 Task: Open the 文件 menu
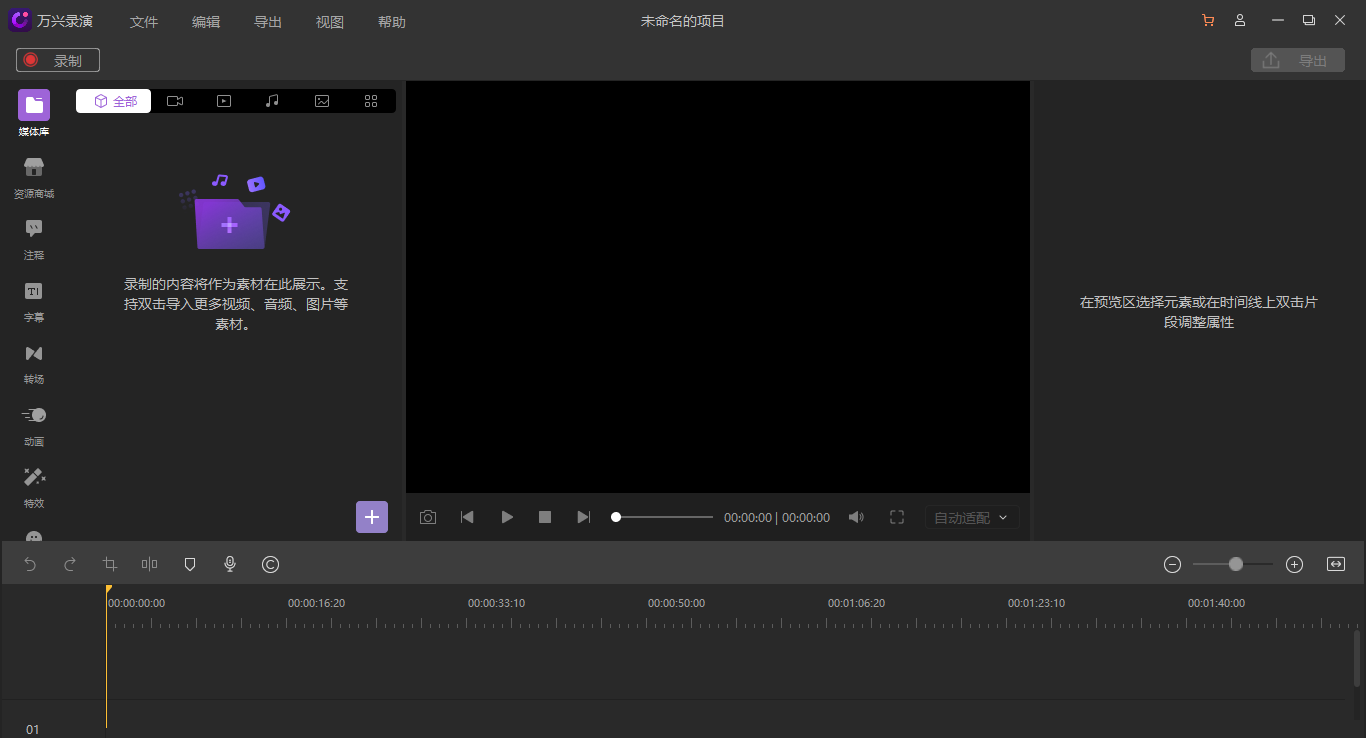pos(144,22)
